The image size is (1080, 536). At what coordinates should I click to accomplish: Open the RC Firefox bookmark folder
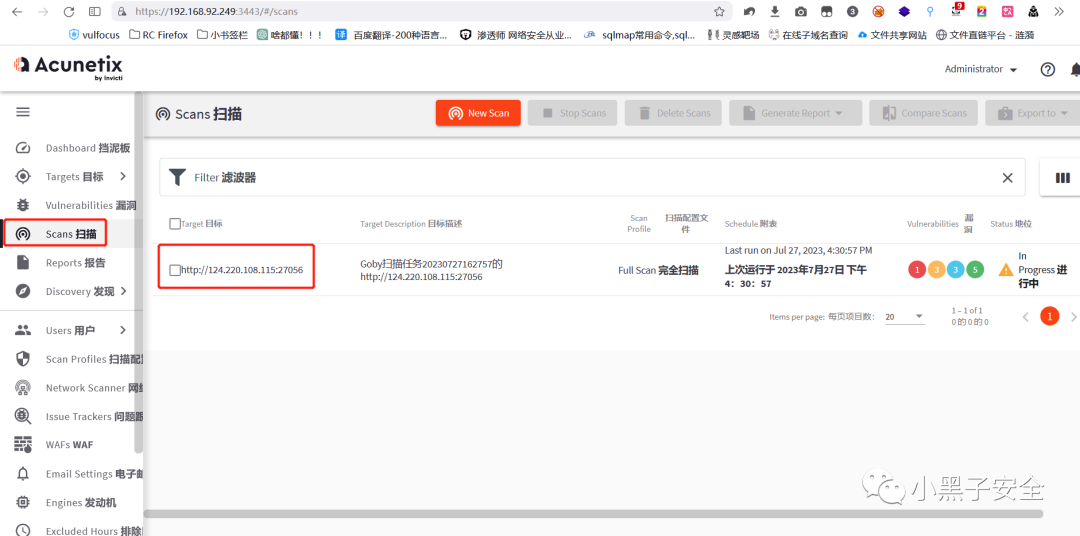coord(158,34)
